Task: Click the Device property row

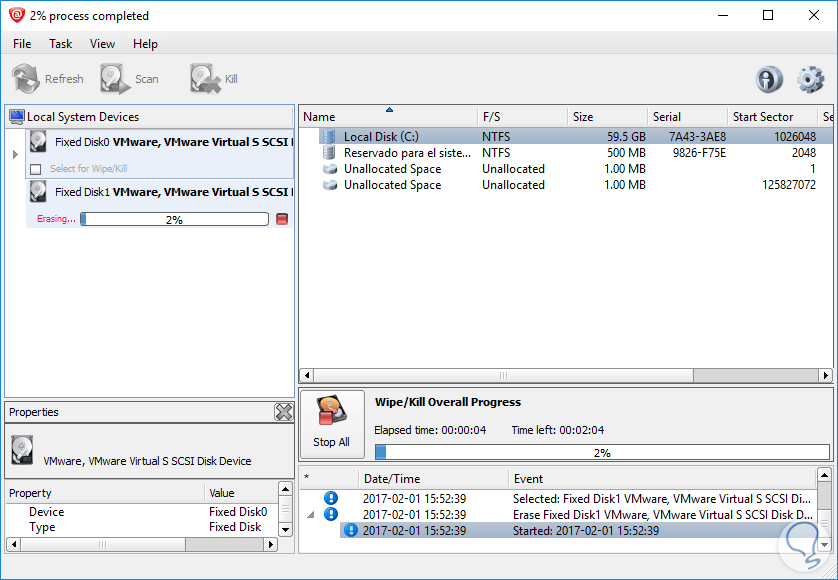Action: click(143, 512)
